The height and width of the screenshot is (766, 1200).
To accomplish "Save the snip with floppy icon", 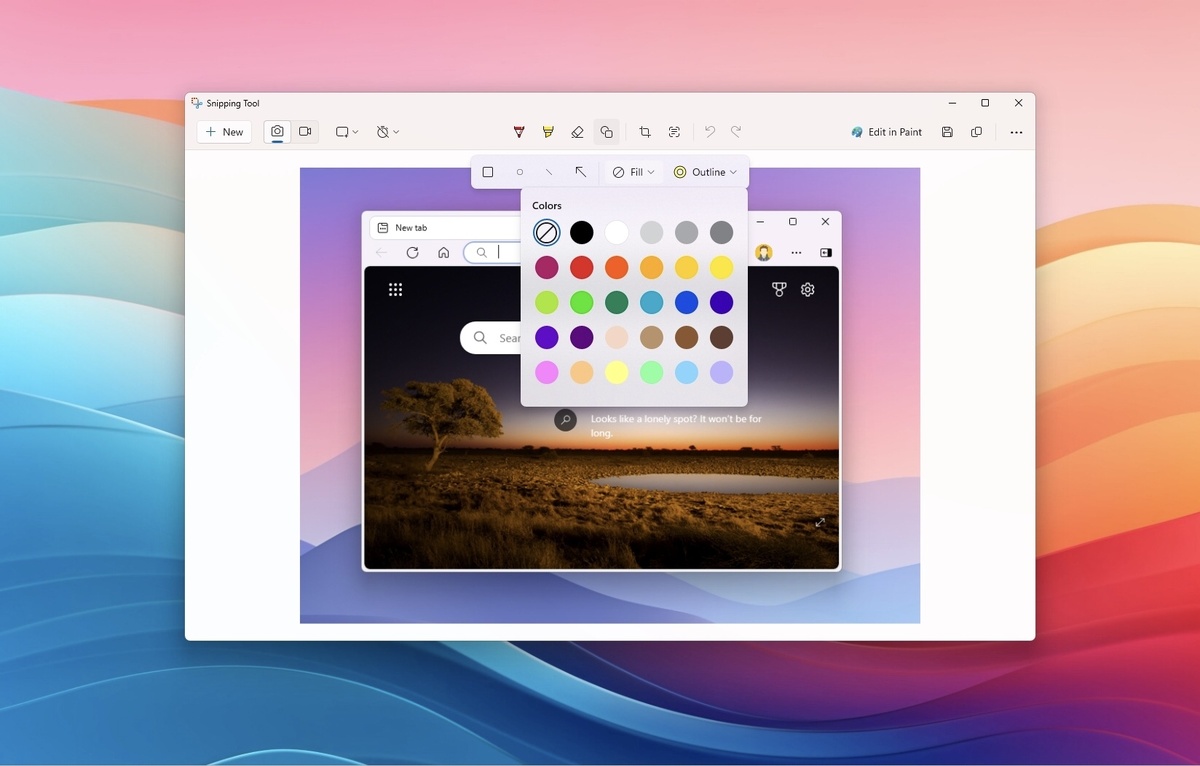I will [947, 132].
